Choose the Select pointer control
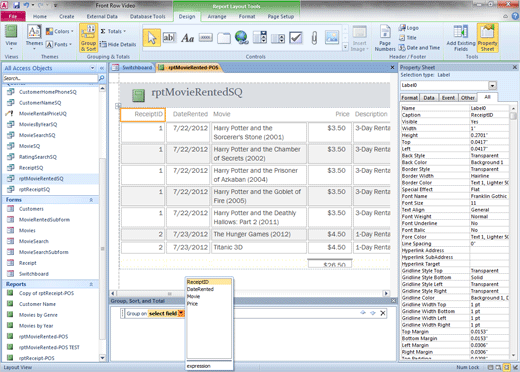Image resolution: width=520 pixels, height=372 pixels. click(152, 38)
